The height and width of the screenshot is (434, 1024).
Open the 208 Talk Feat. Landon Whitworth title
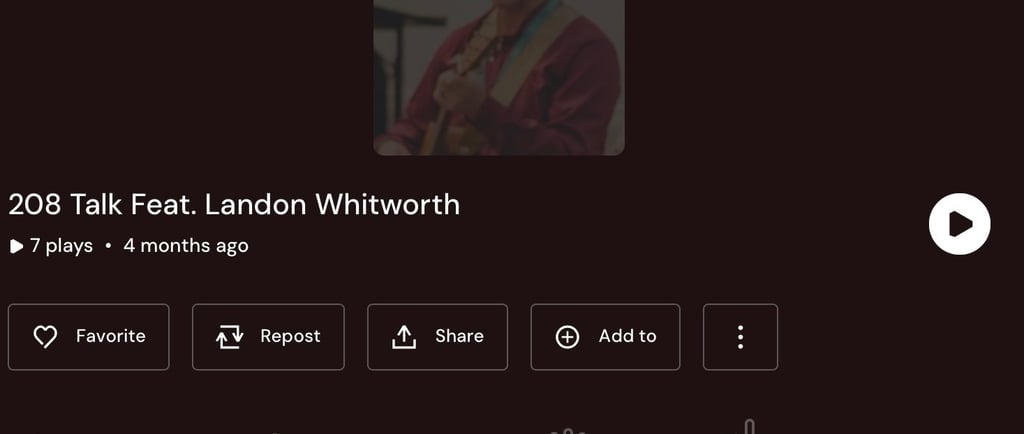tap(234, 205)
